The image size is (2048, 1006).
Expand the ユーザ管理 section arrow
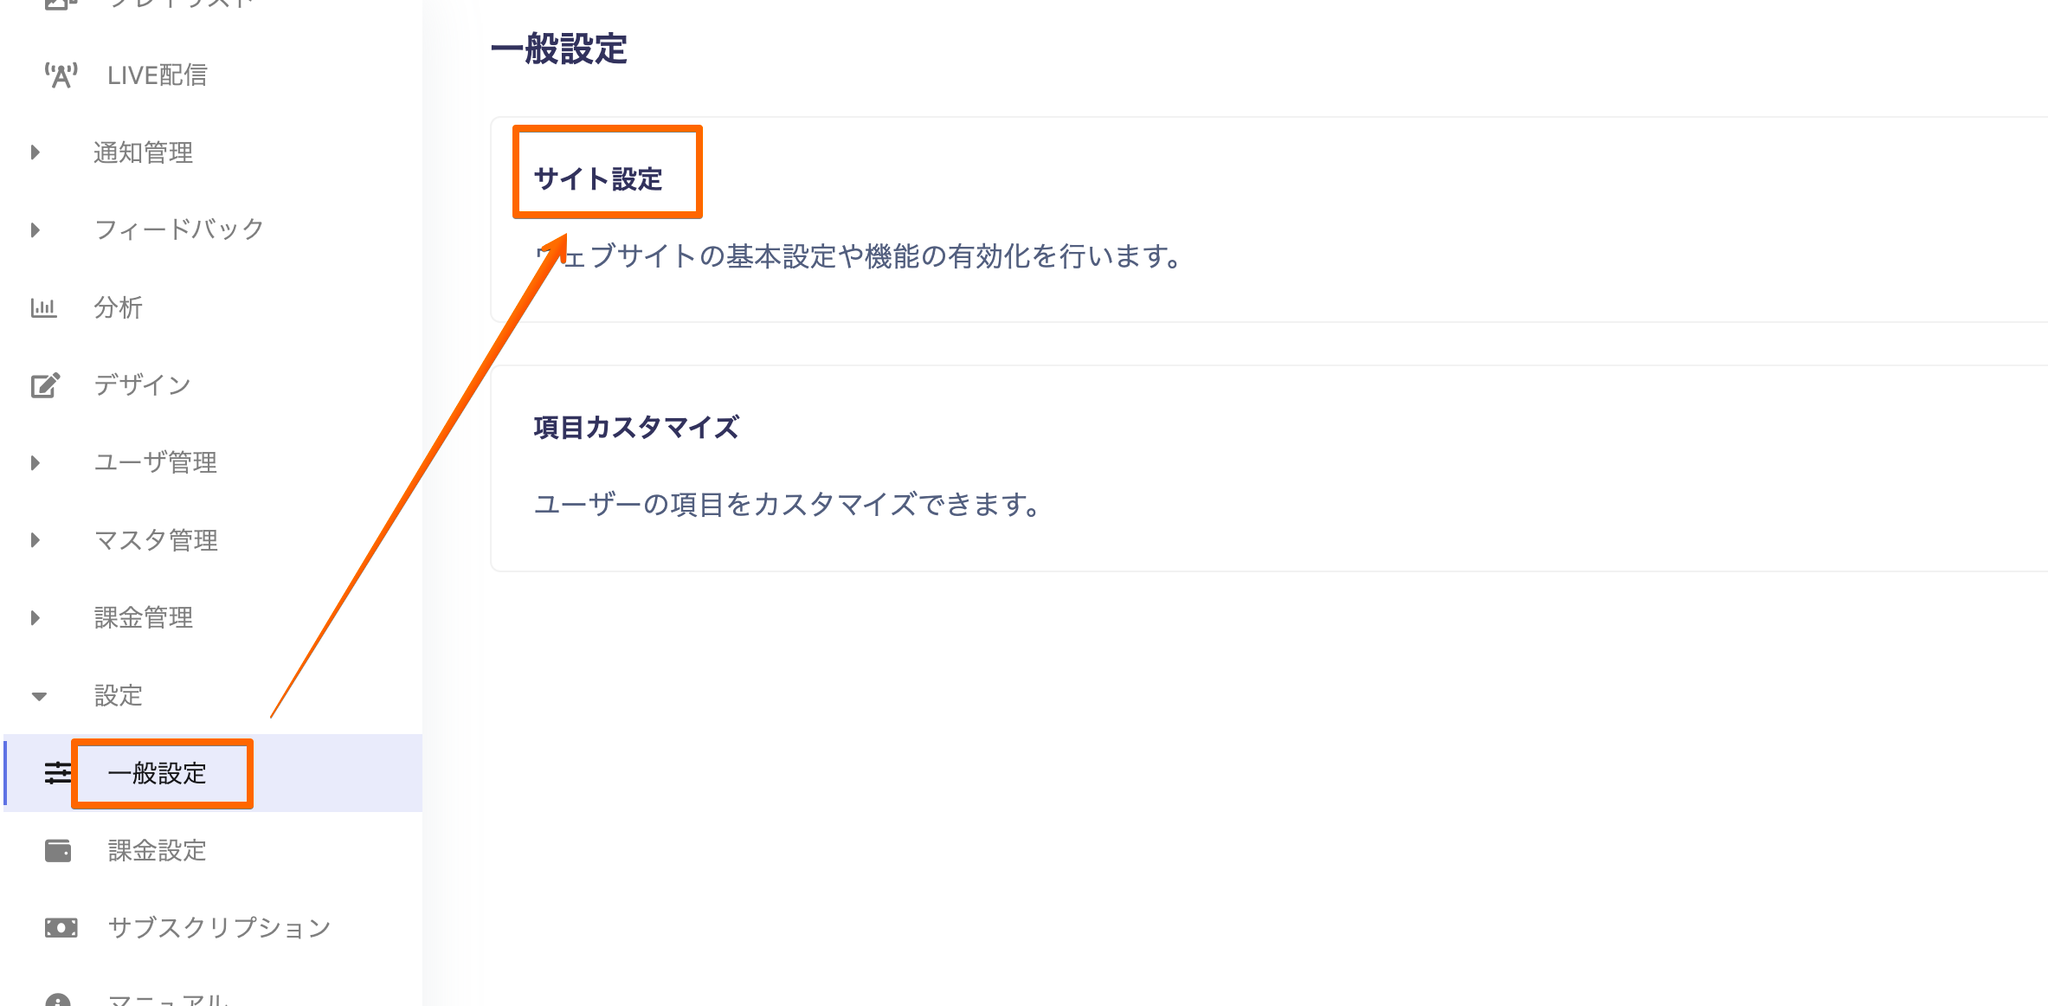[36, 463]
